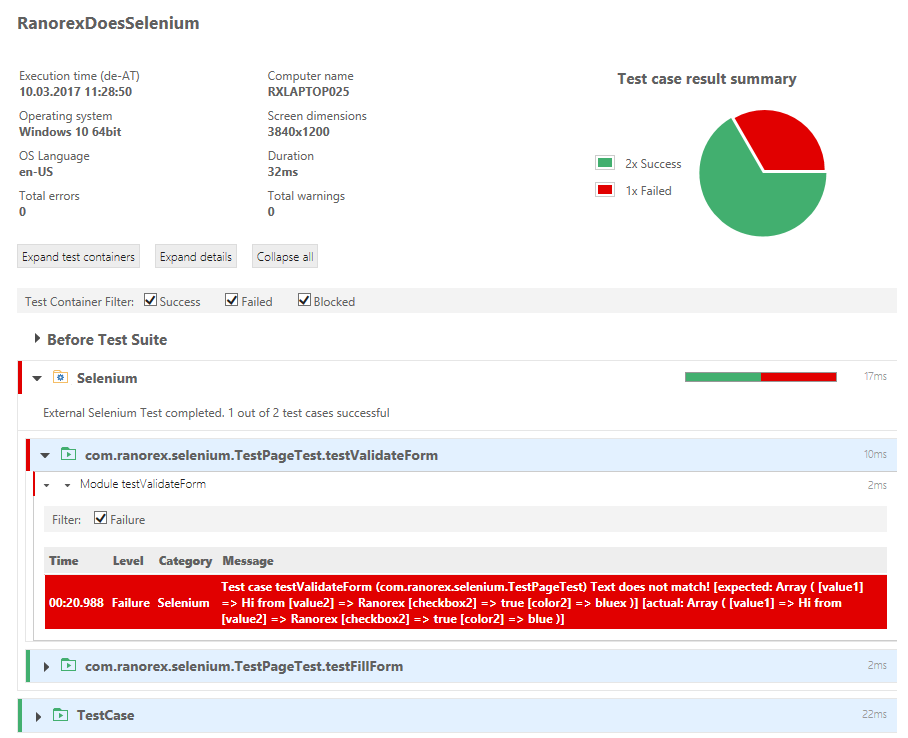
Task: Click the RanorexDoesSelenium report title
Action: click(x=108, y=23)
